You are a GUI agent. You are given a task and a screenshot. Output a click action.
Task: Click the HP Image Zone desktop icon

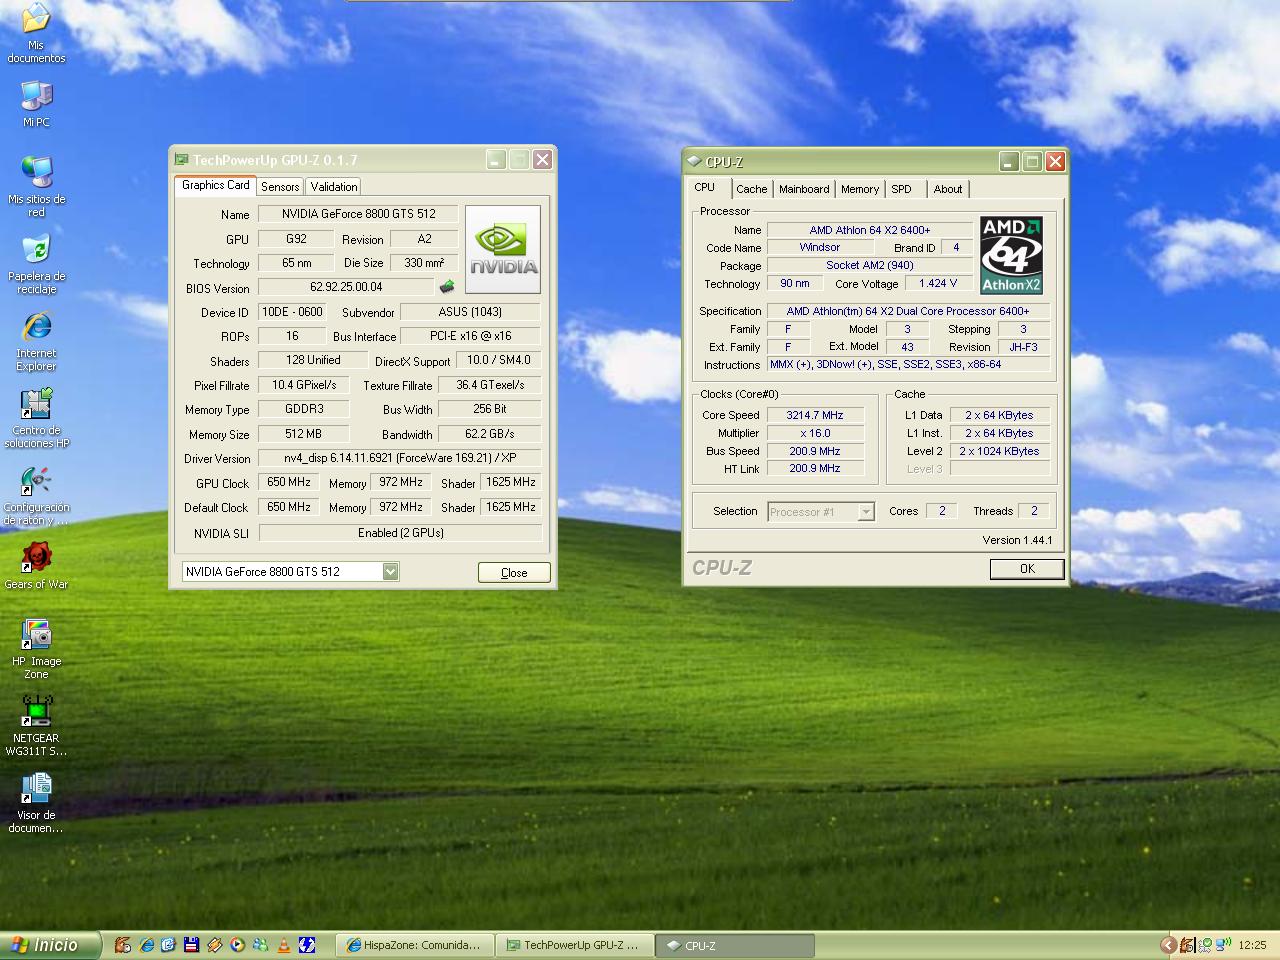pyautogui.click(x=36, y=635)
